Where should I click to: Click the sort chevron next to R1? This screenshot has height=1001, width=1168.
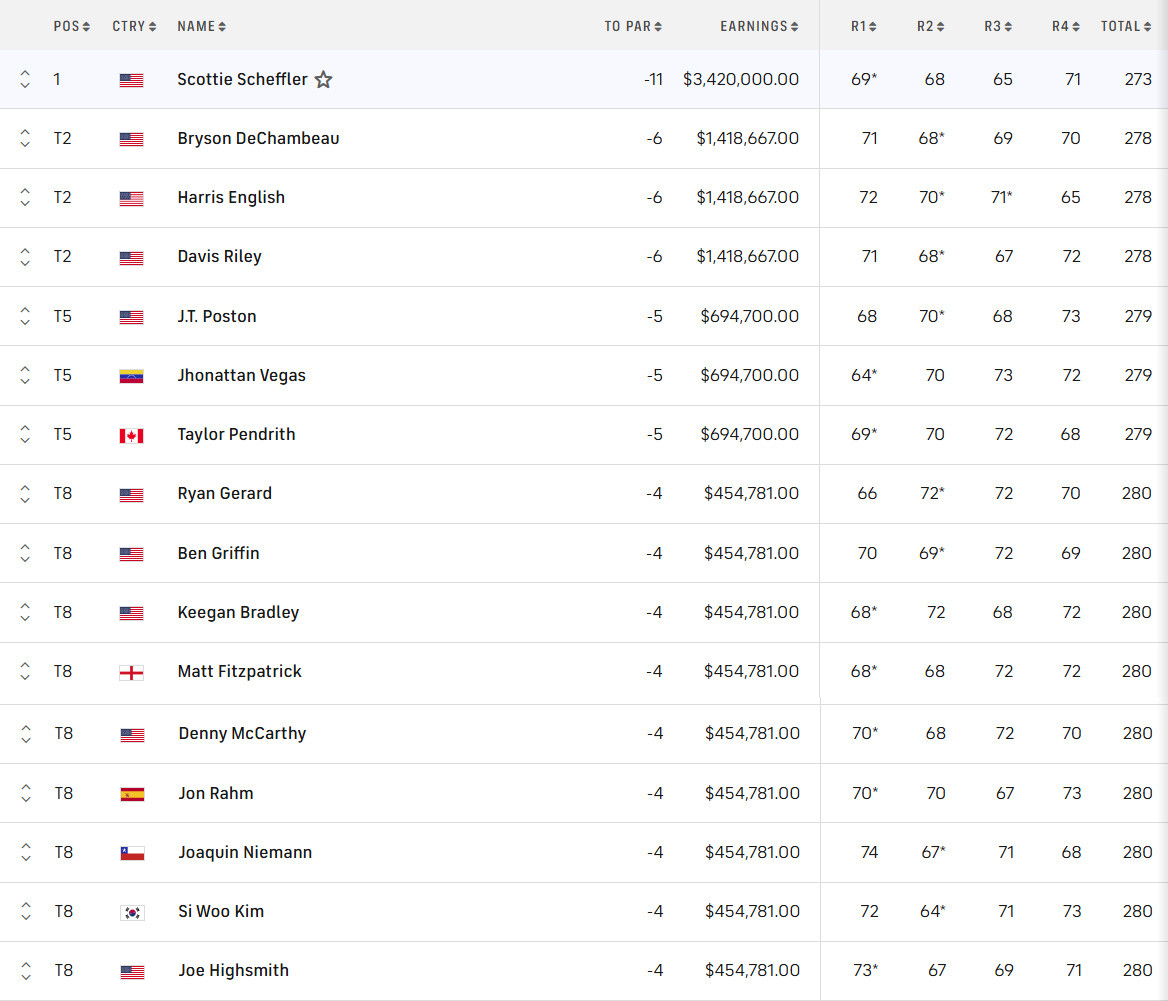click(x=874, y=27)
